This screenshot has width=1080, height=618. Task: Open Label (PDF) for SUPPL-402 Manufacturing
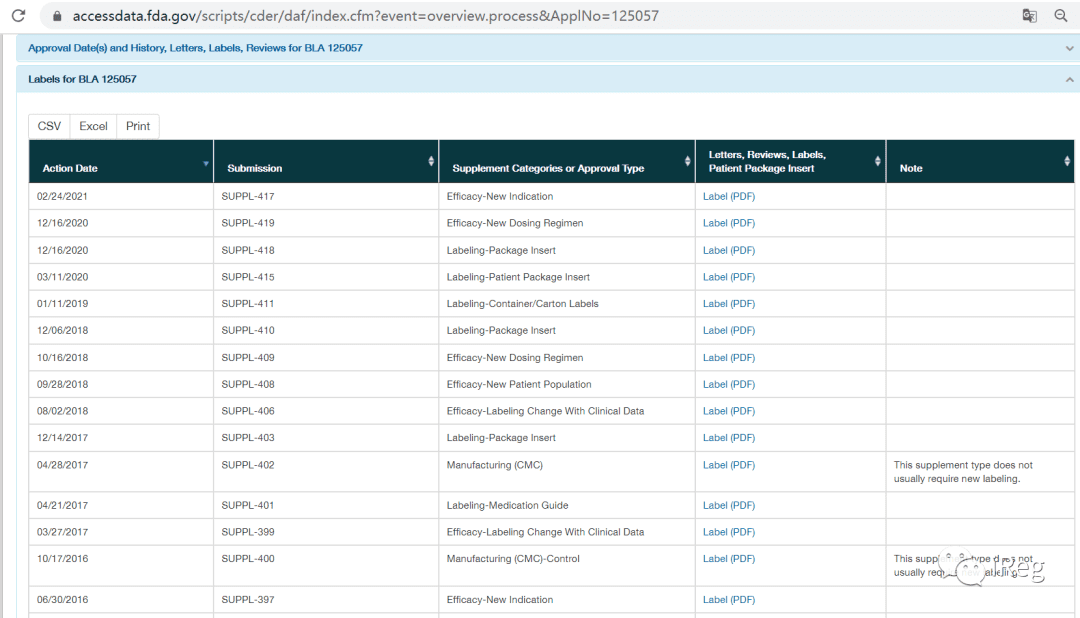tap(729, 465)
